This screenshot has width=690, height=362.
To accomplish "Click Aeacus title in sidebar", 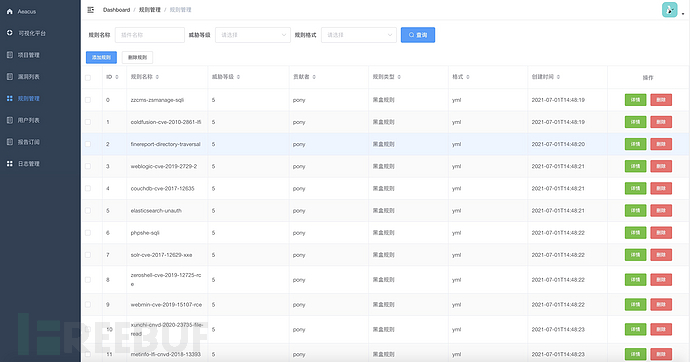I will coord(27,11).
